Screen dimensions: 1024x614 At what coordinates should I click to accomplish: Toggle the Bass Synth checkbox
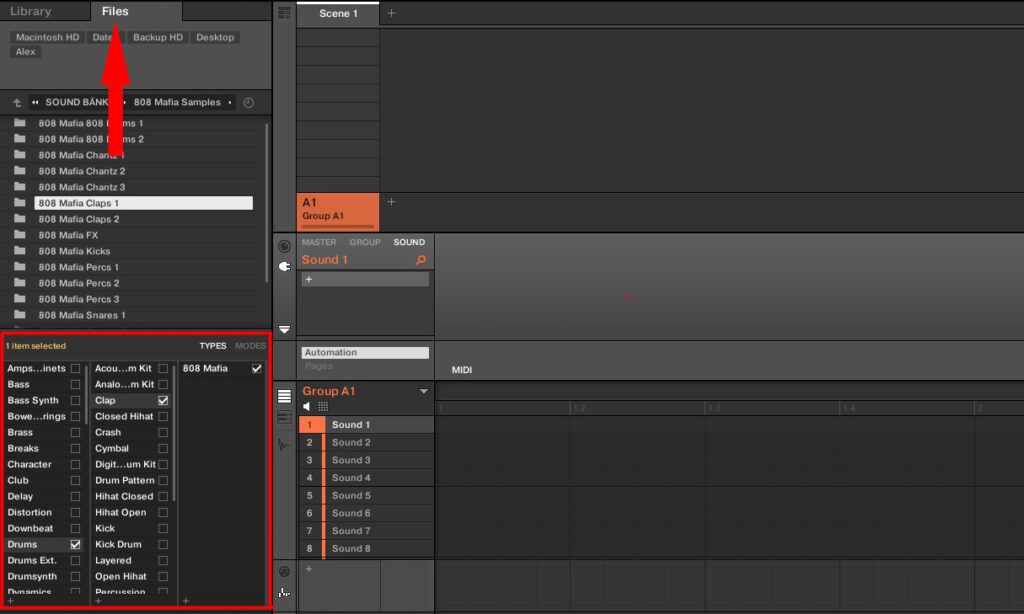tap(75, 400)
